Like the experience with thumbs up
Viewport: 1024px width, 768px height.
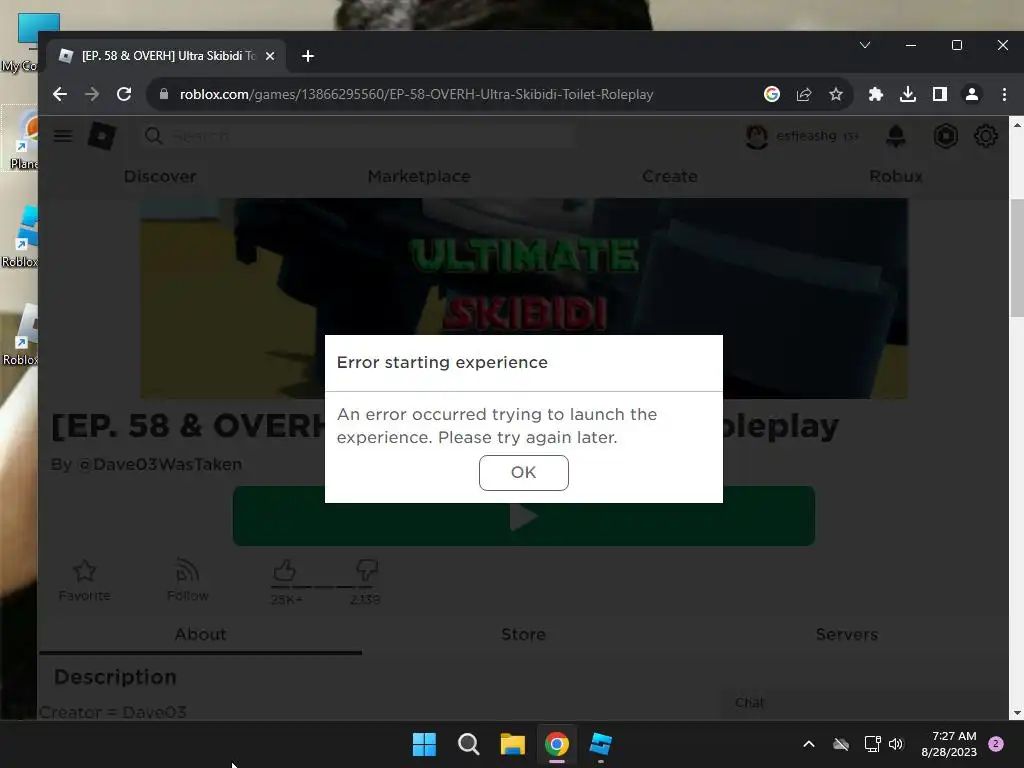285,571
